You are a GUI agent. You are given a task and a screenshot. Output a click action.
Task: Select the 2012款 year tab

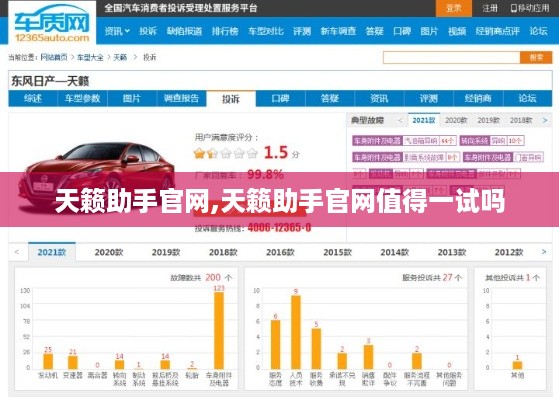coord(509,252)
